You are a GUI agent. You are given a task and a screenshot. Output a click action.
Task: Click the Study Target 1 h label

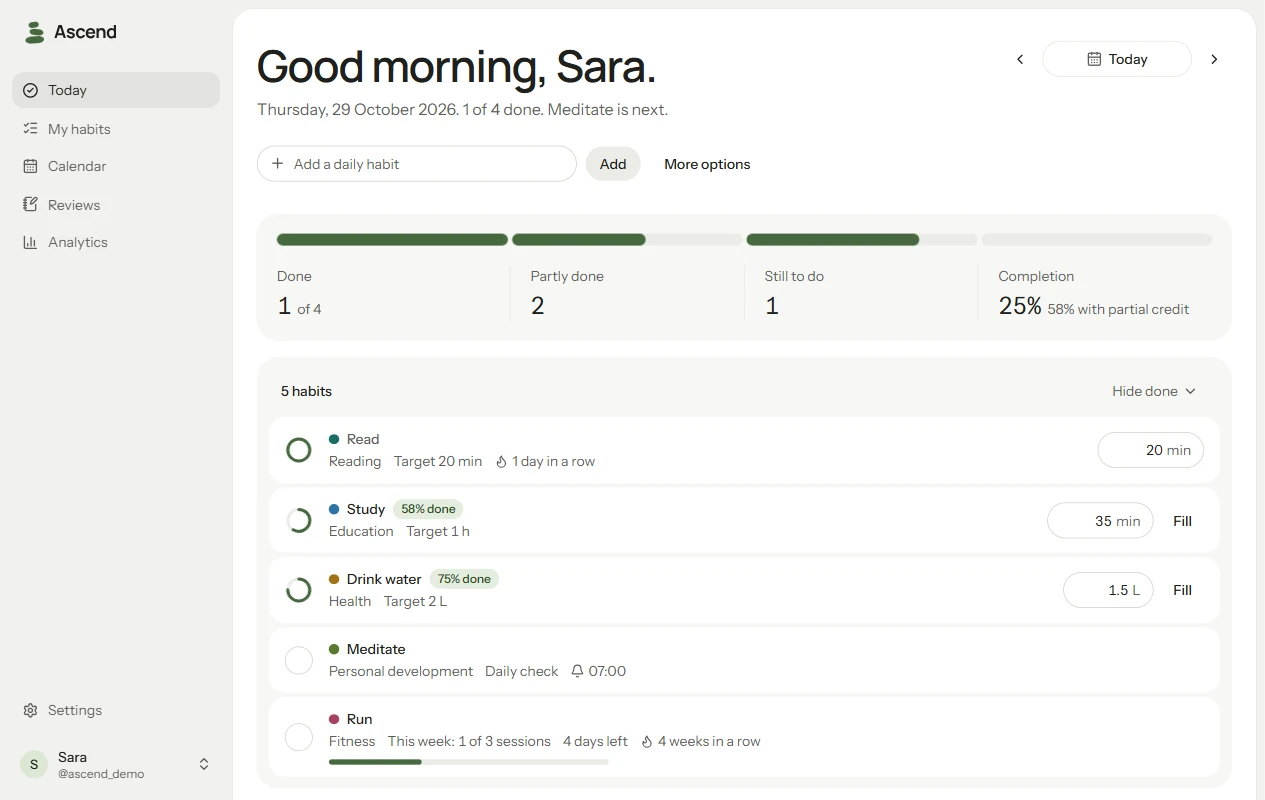(x=438, y=532)
